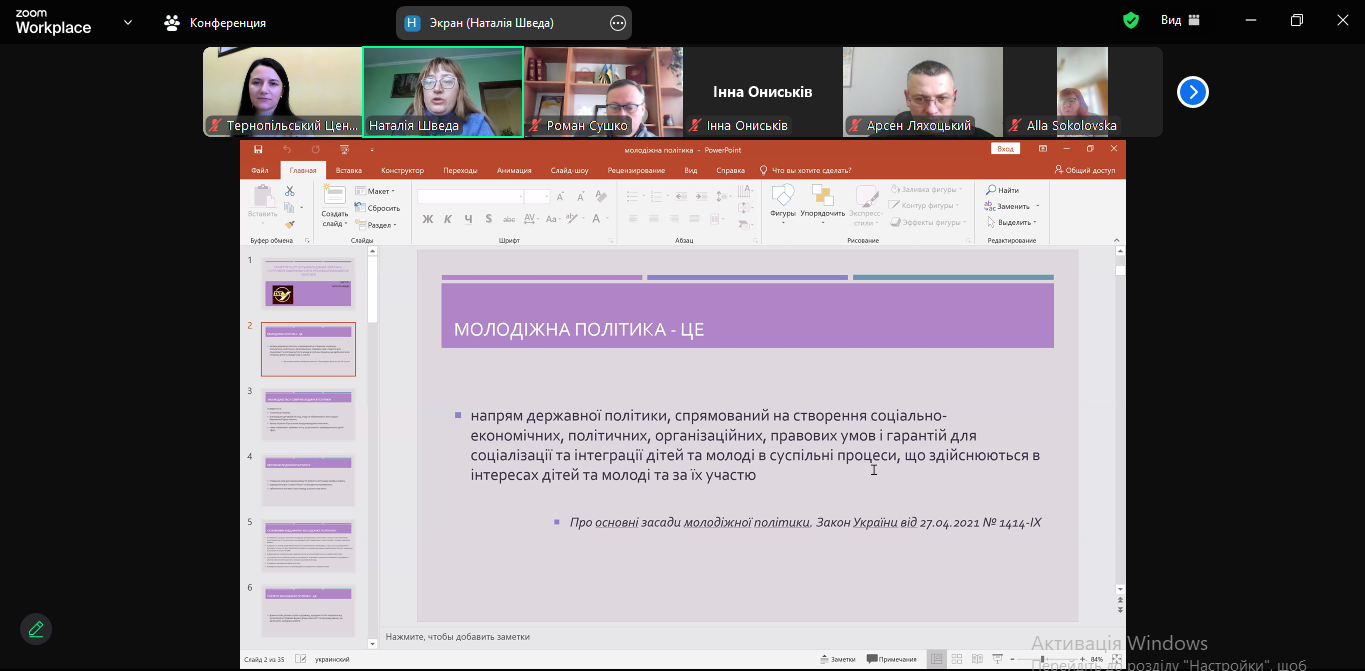Click the green encryption shield icon

pos(1131,21)
